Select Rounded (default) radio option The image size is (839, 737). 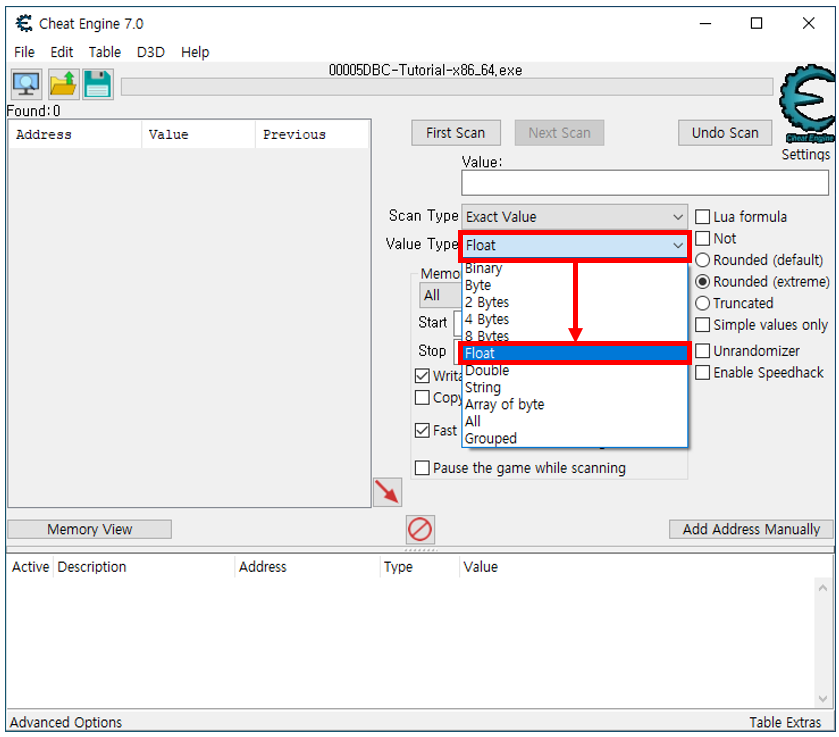702,260
